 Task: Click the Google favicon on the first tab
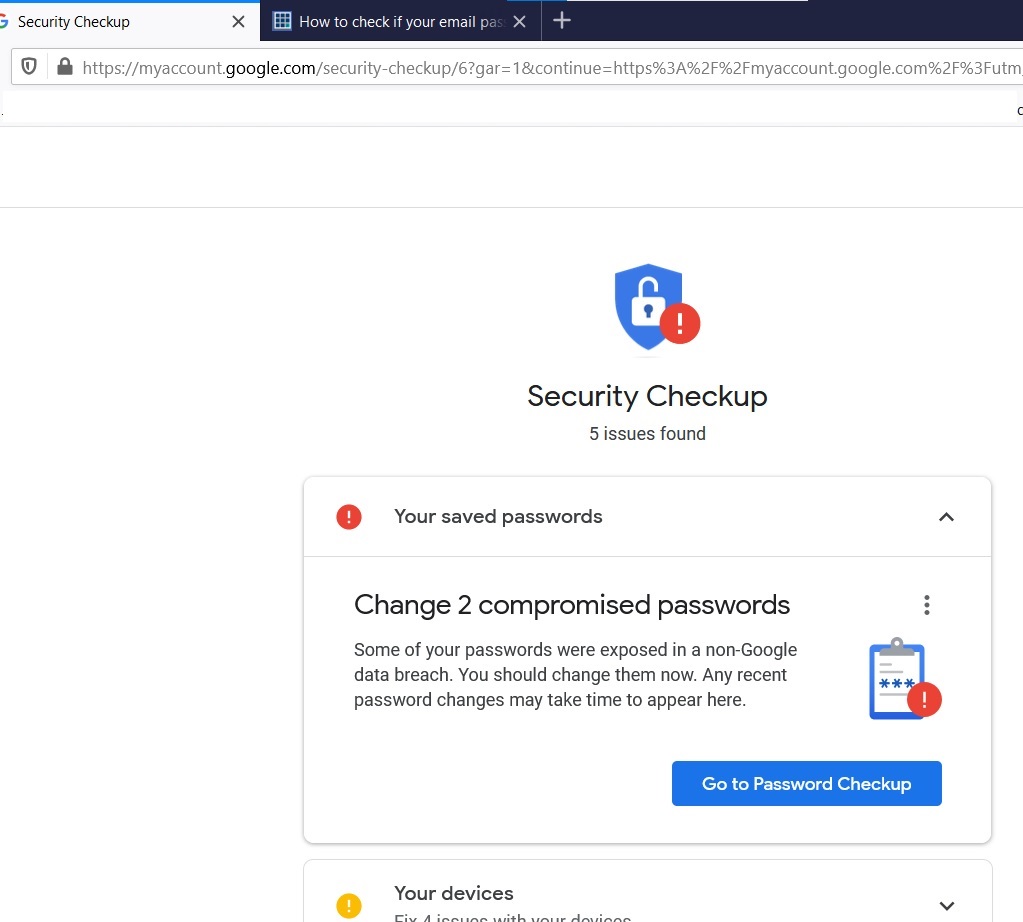(4, 22)
